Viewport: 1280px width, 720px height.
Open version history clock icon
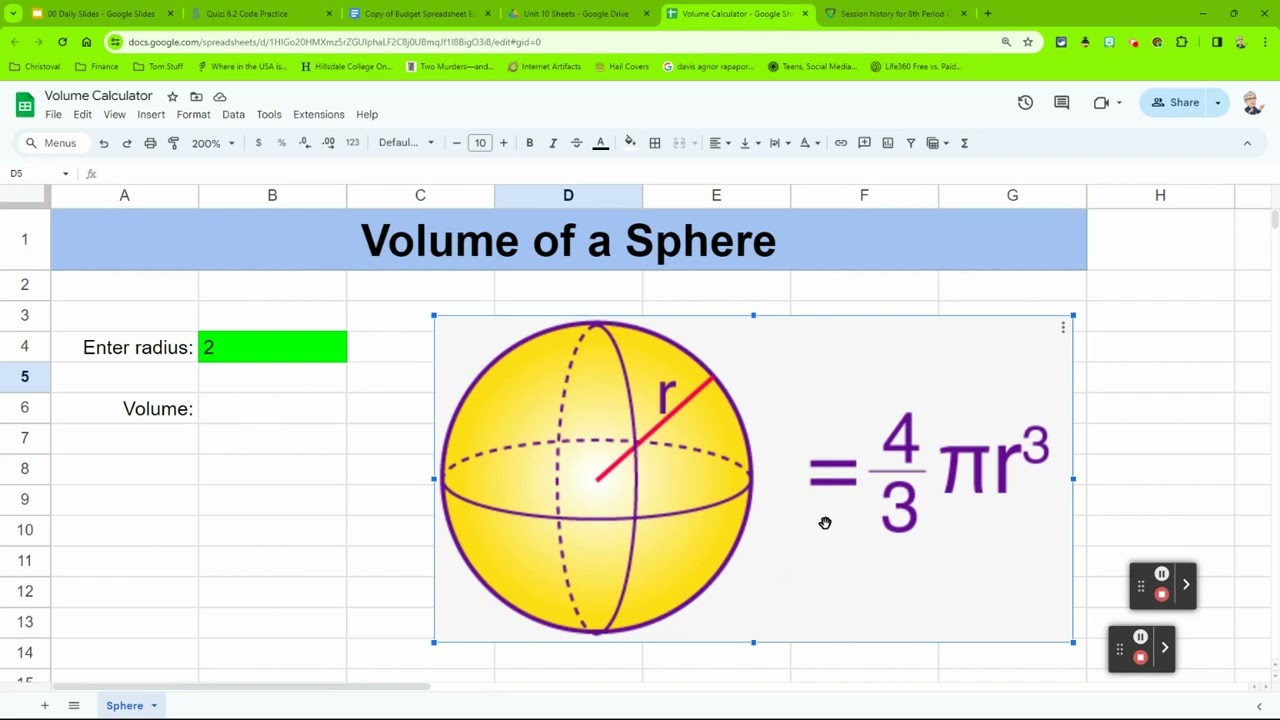click(x=1025, y=102)
